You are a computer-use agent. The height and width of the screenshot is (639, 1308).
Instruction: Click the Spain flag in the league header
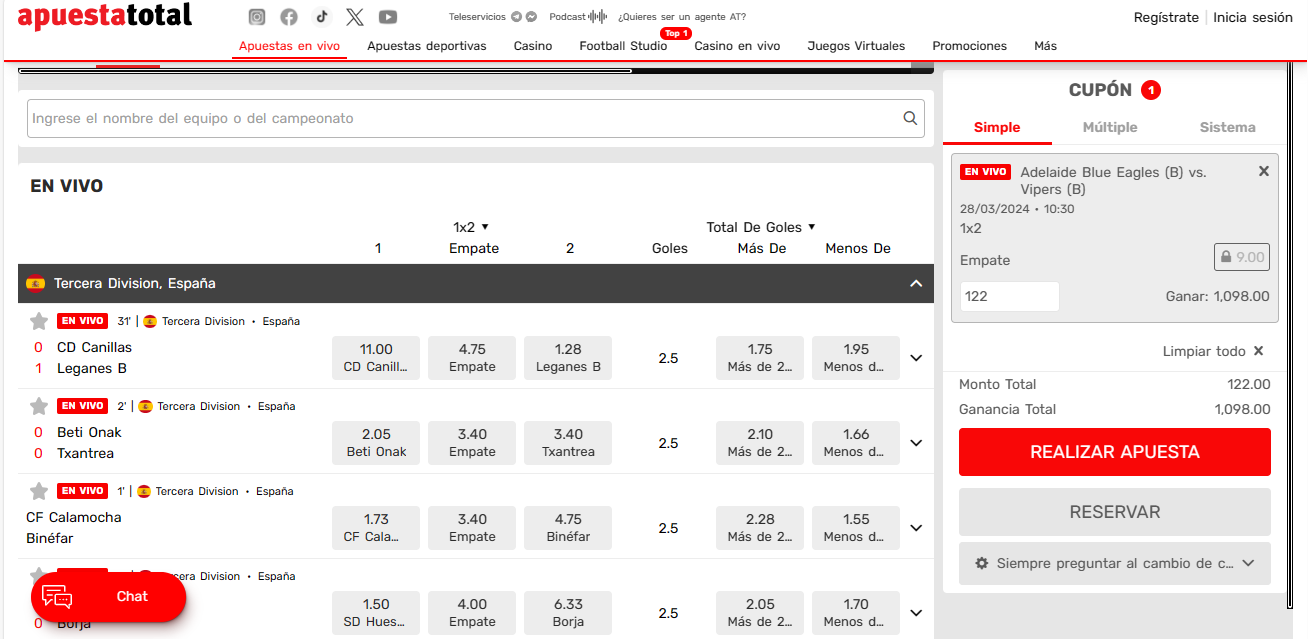coord(36,283)
